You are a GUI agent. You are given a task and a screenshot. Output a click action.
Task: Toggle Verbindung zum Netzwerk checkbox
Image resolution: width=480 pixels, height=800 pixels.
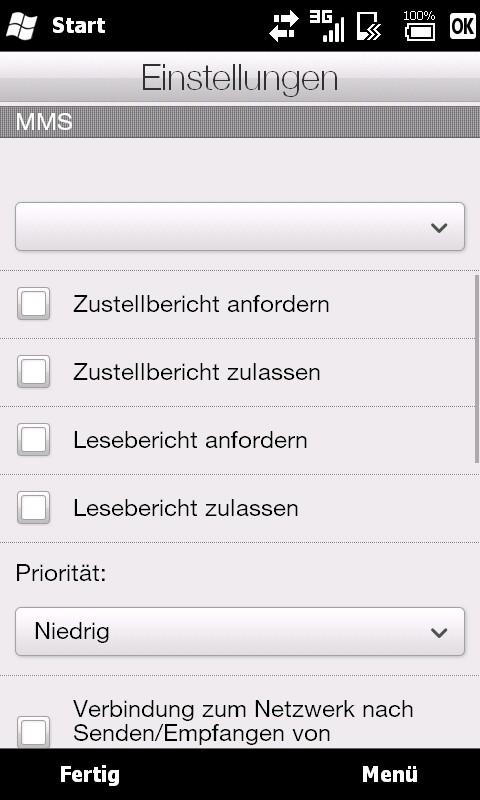click(x=34, y=732)
